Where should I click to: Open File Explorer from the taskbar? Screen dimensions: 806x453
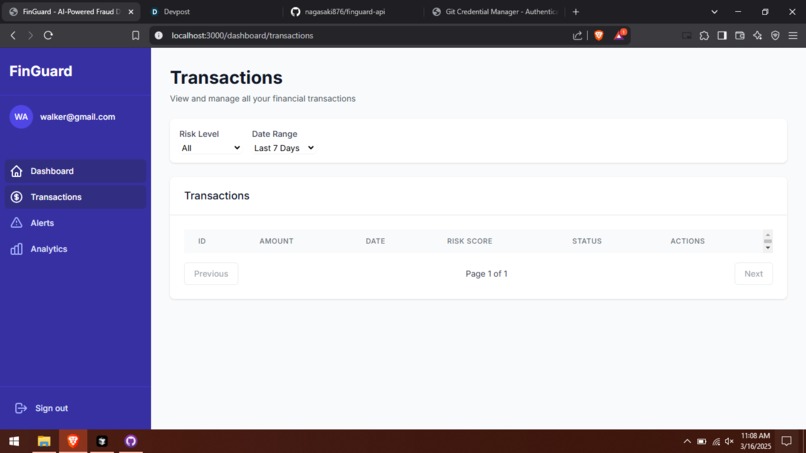44,441
